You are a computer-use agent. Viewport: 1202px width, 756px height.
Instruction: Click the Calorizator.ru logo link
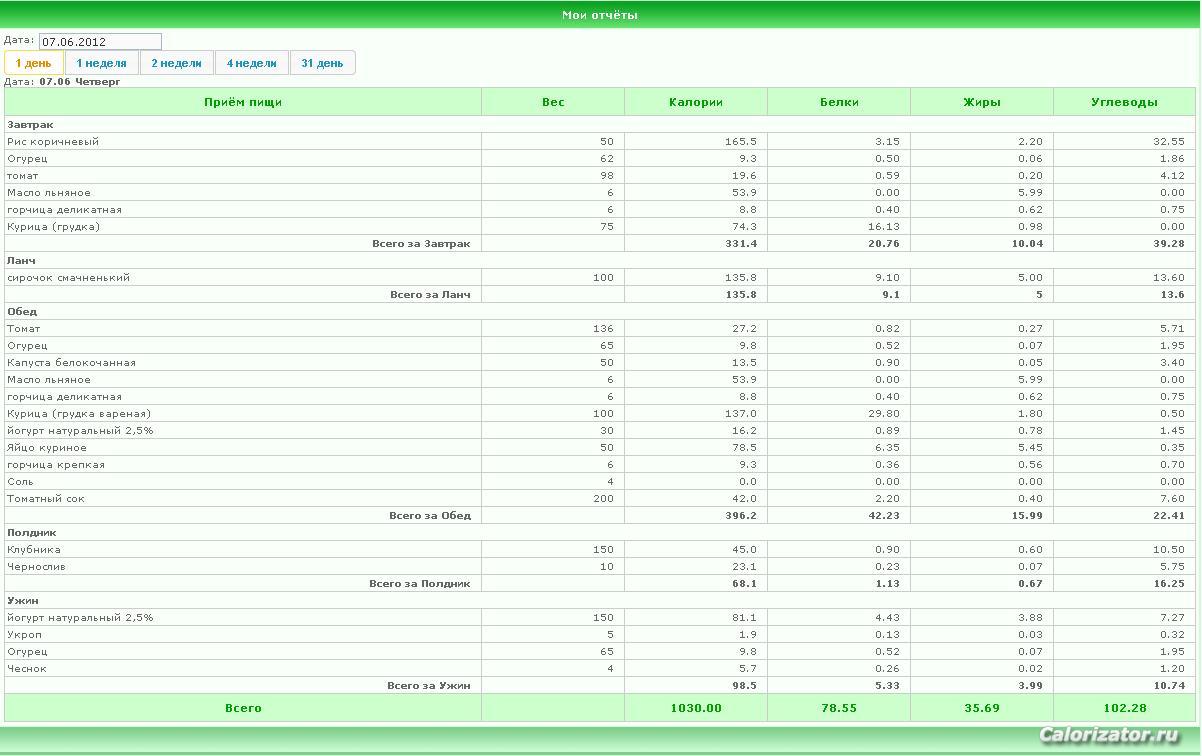(1110, 736)
